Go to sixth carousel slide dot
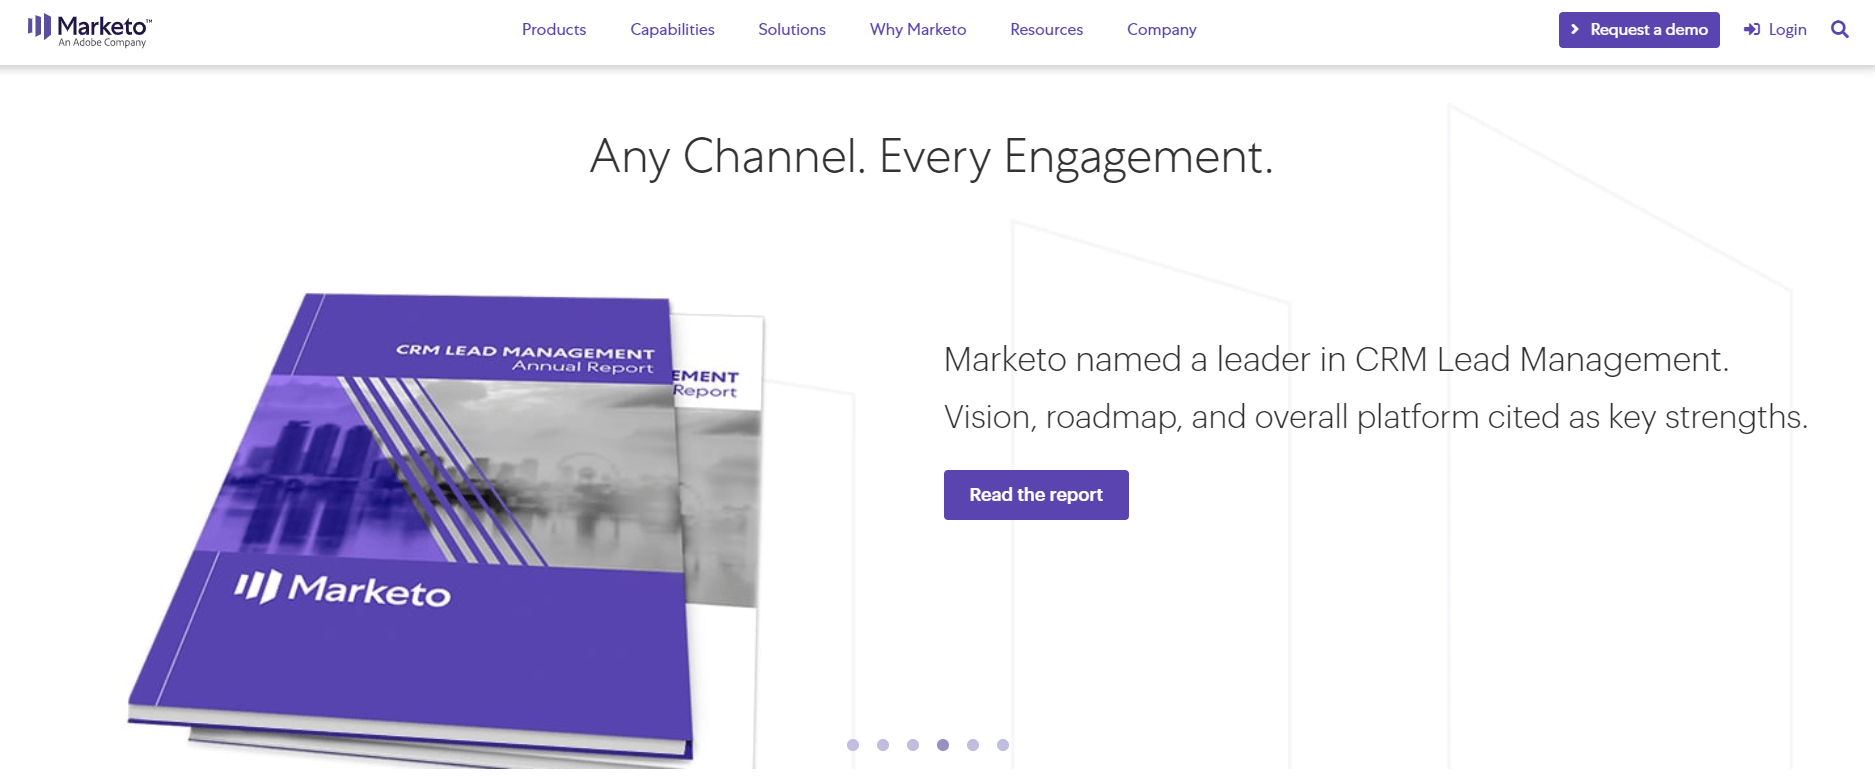Viewport: 1875px width, 777px height. tap(1003, 745)
